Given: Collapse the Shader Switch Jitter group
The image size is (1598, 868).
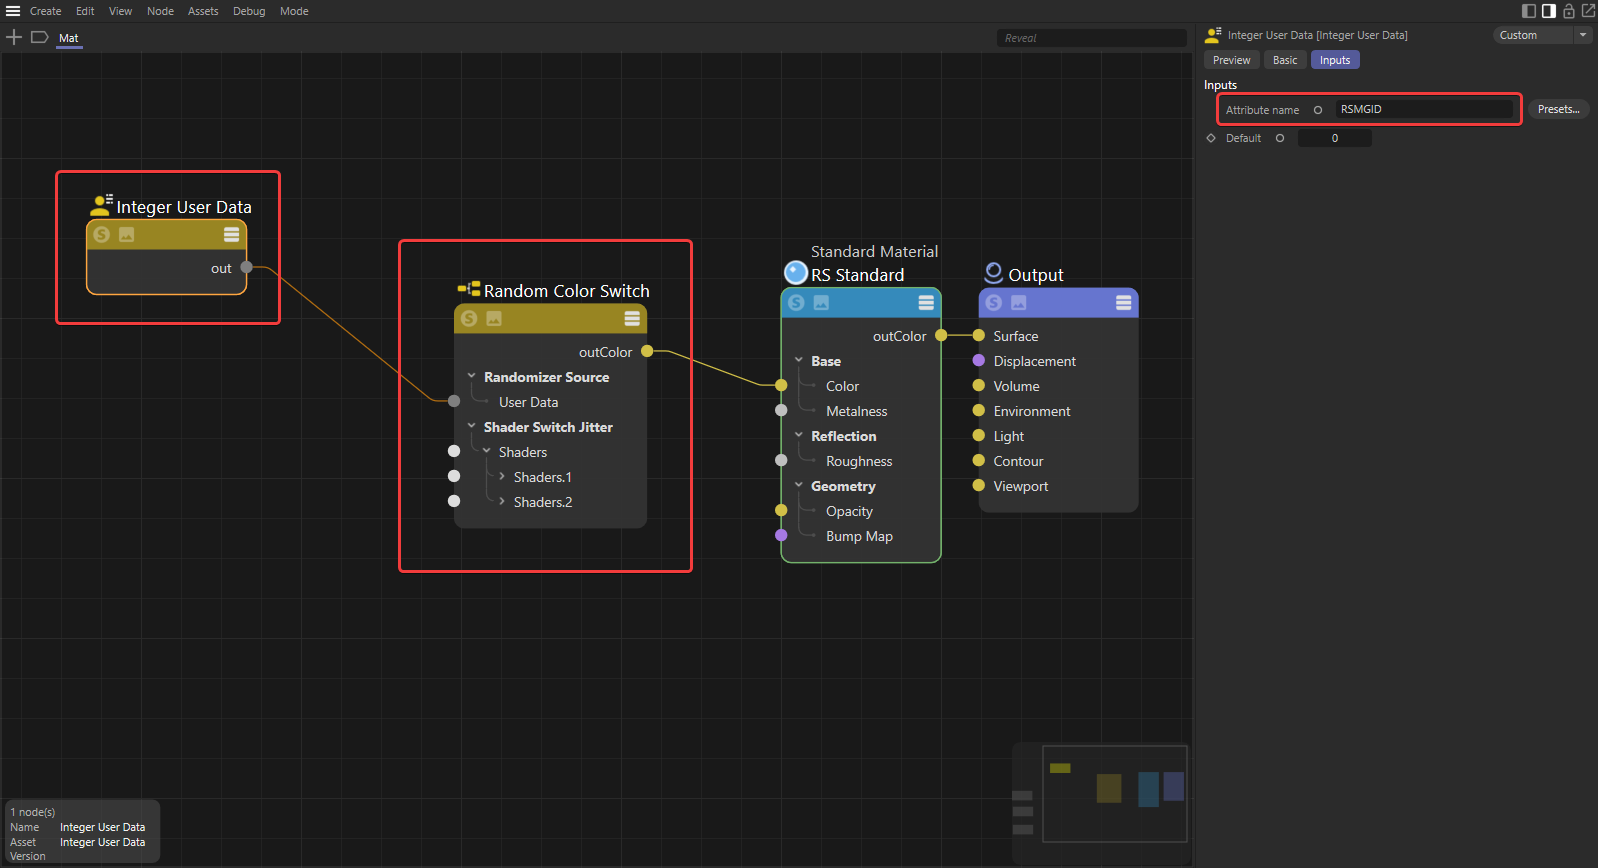Looking at the screenshot, I should 472,426.
